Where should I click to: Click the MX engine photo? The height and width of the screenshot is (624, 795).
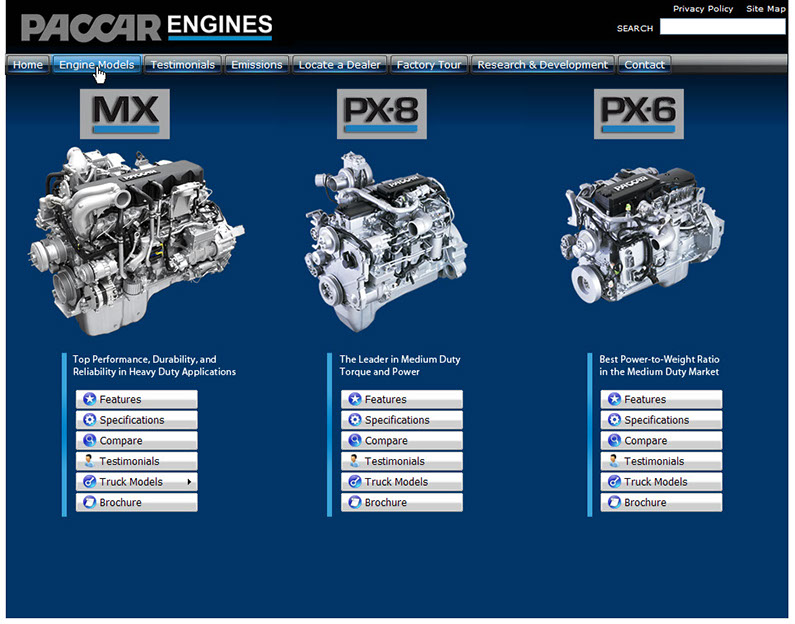coord(138,240)
